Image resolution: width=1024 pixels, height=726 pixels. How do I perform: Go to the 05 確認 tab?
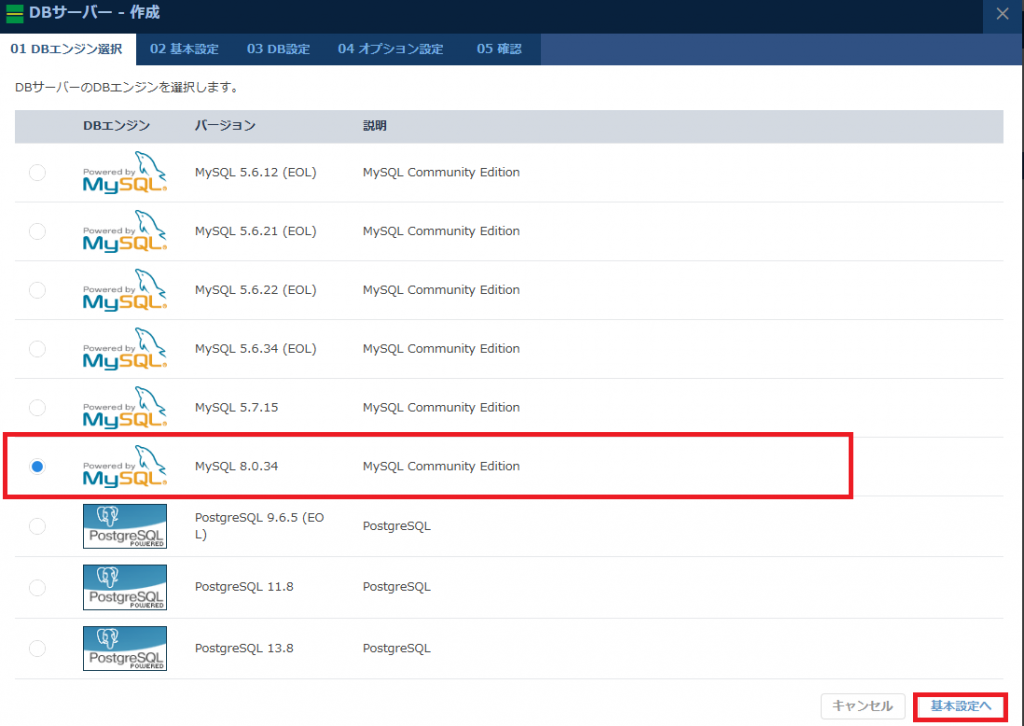click(x=499, y=49)
